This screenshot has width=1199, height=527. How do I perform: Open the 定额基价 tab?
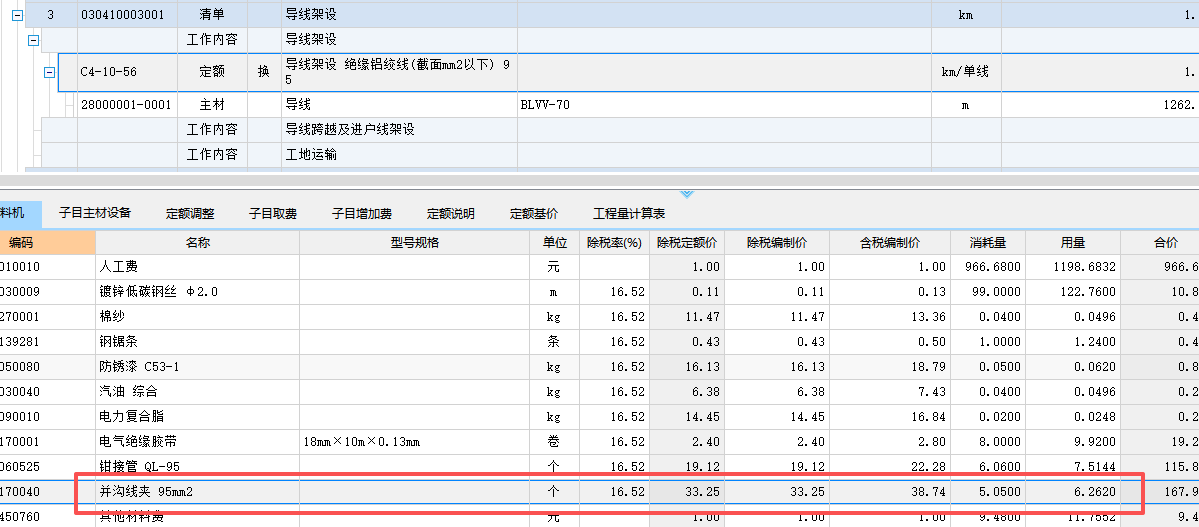[x=534, y=214]
